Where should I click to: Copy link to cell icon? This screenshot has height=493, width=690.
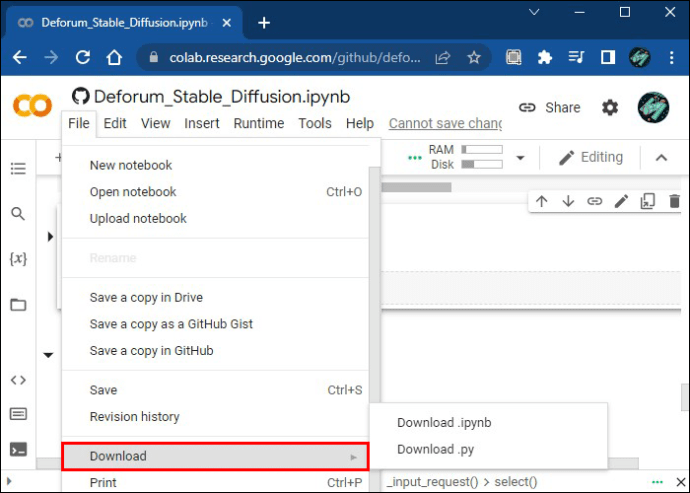[x=595, y=201]
